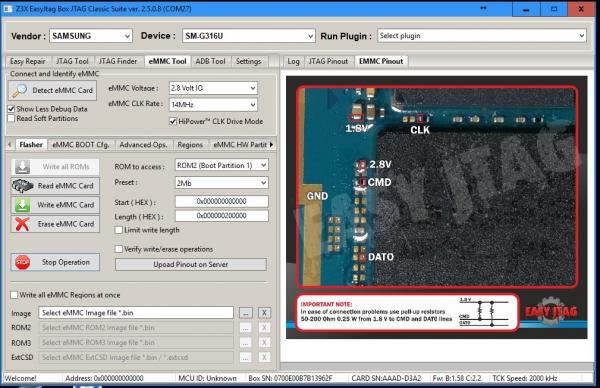600x388 pixels.
Task: Click the app icon in the title bar
Action: (8, 8)
